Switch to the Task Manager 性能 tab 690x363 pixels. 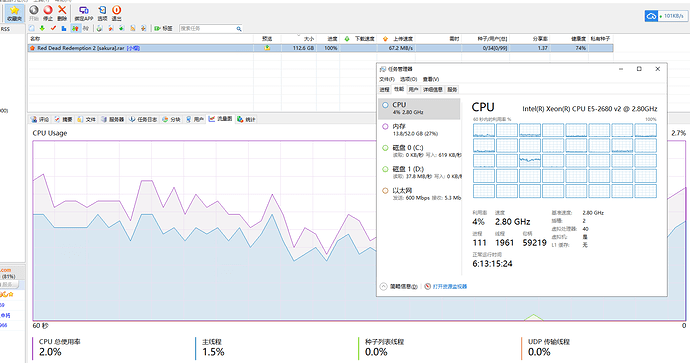click(x=399, y=89)
